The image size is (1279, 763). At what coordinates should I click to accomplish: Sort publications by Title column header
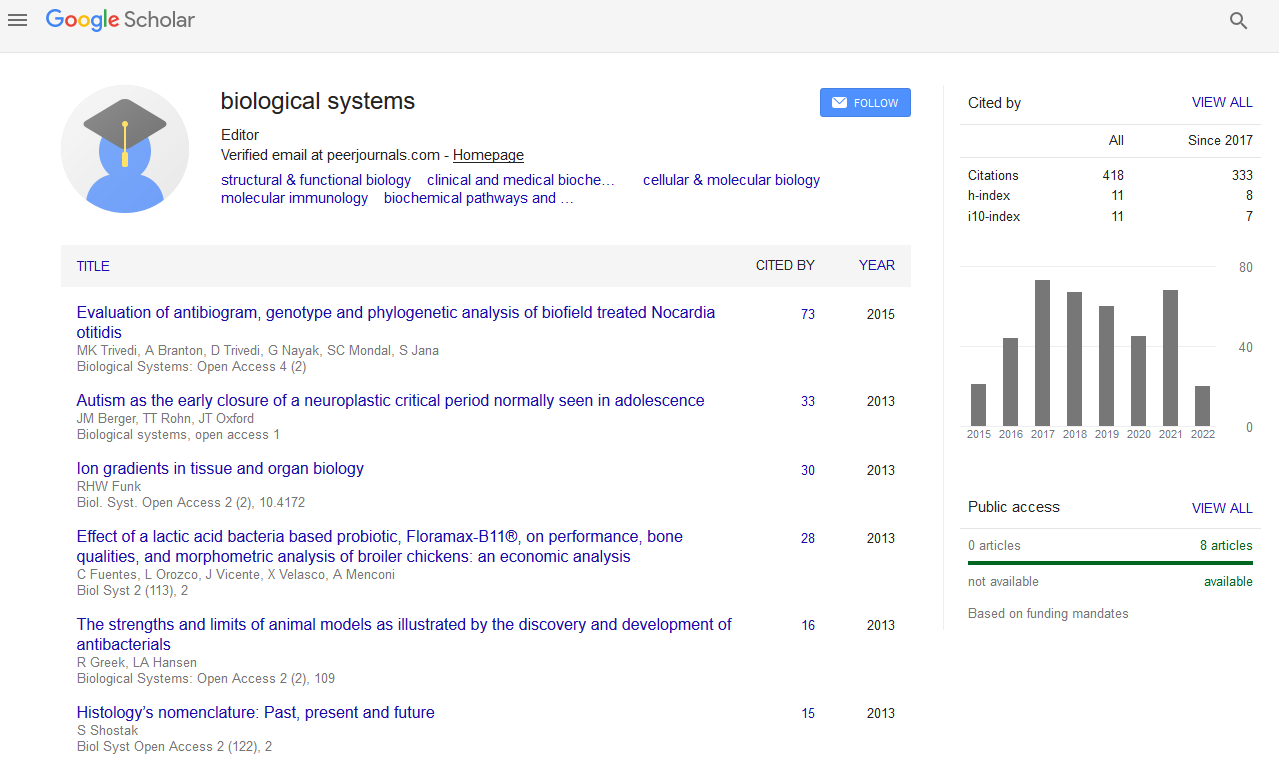point(93,266)
